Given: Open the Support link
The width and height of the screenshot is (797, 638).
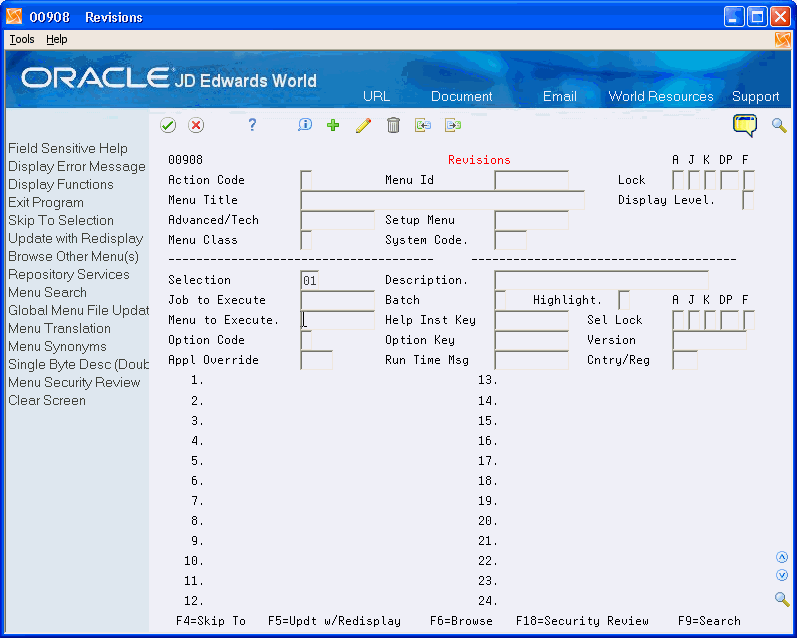Looking at the screenshot, I should (755, 96).
